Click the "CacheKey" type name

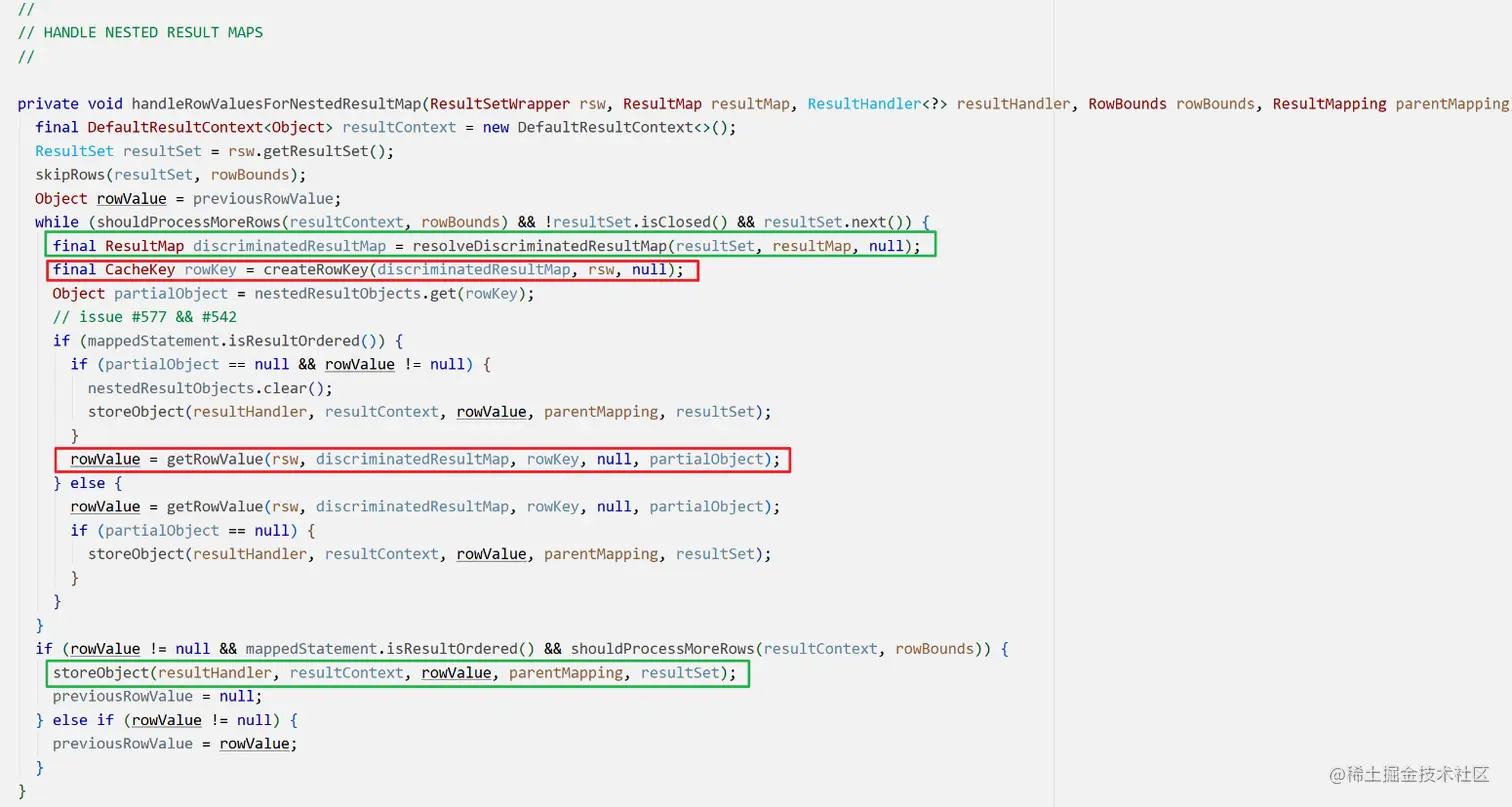[140, 270]
